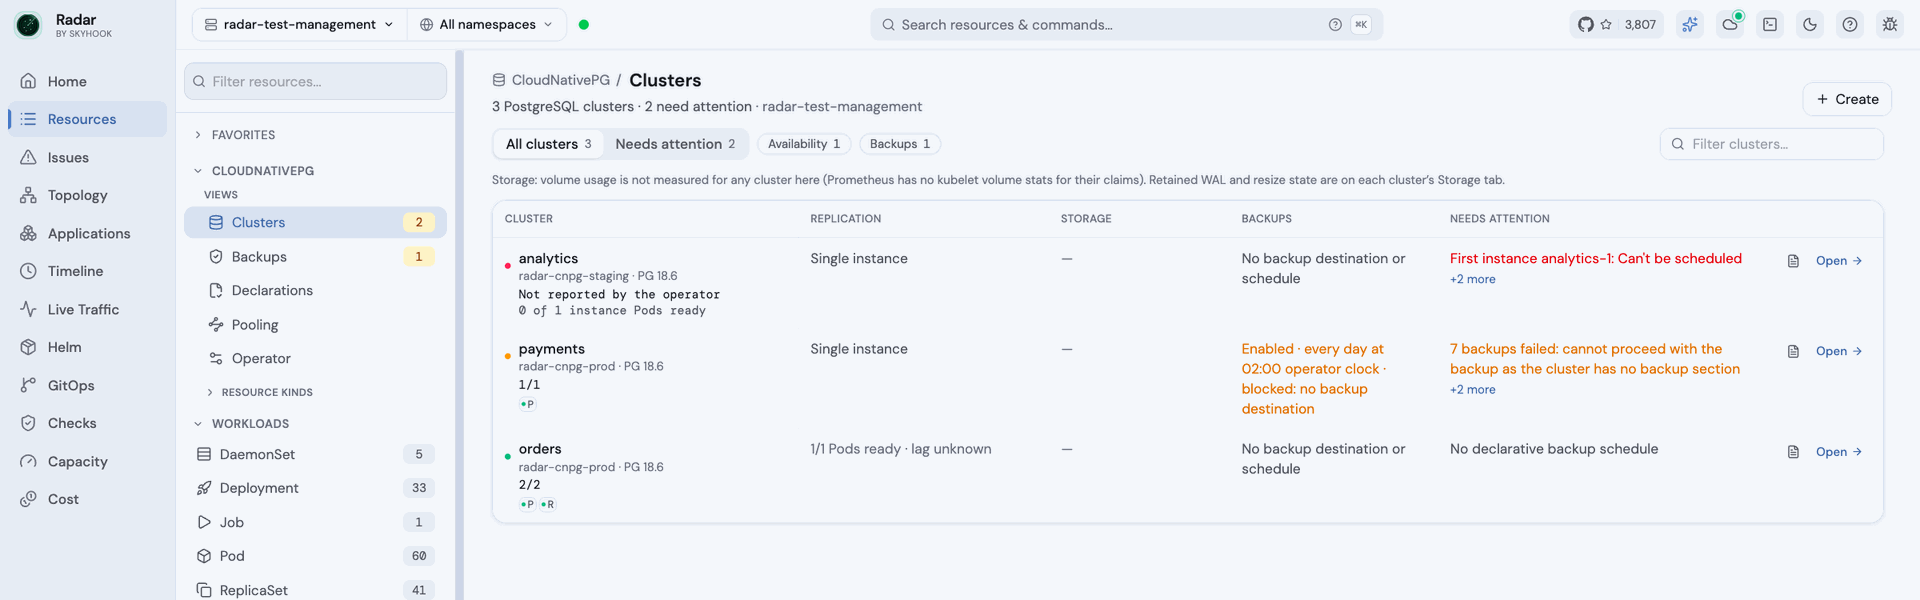Open radar-test-management cluster dropdown

click(x=299, y=25)
